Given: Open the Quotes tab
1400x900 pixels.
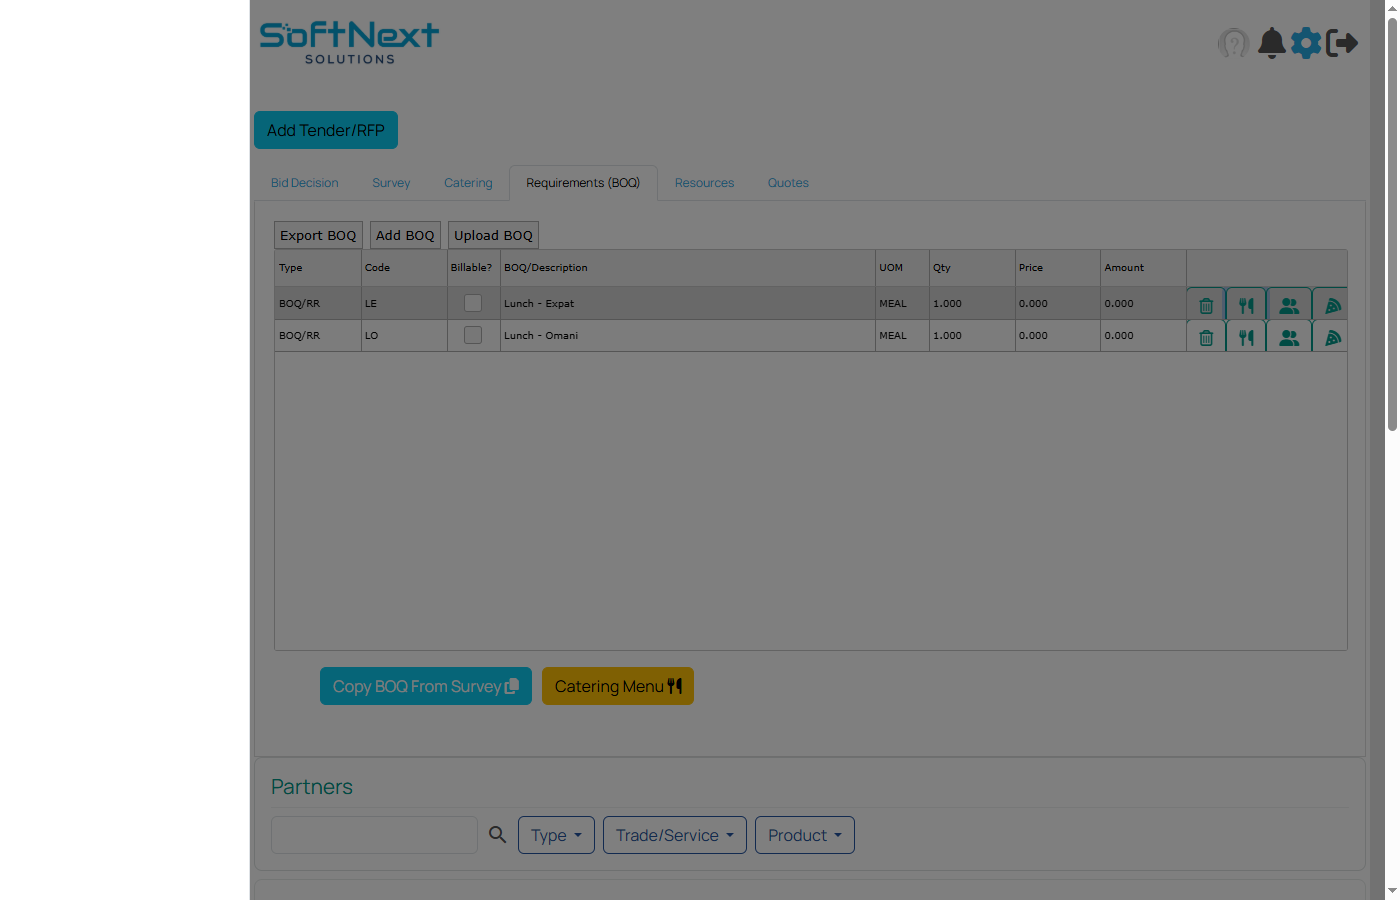Looking at the screenshot, I should (x=788, y=183).
